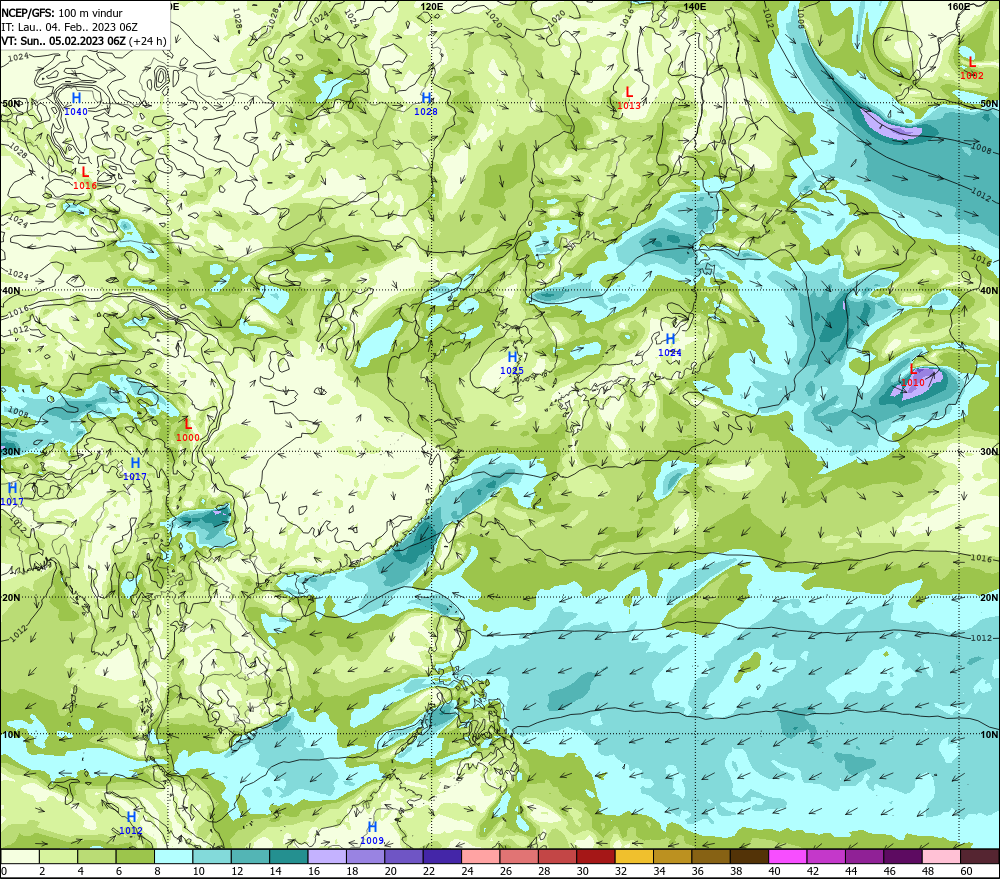Pick the dark purple 46–48 legend swatch

(x=902, y=856)
